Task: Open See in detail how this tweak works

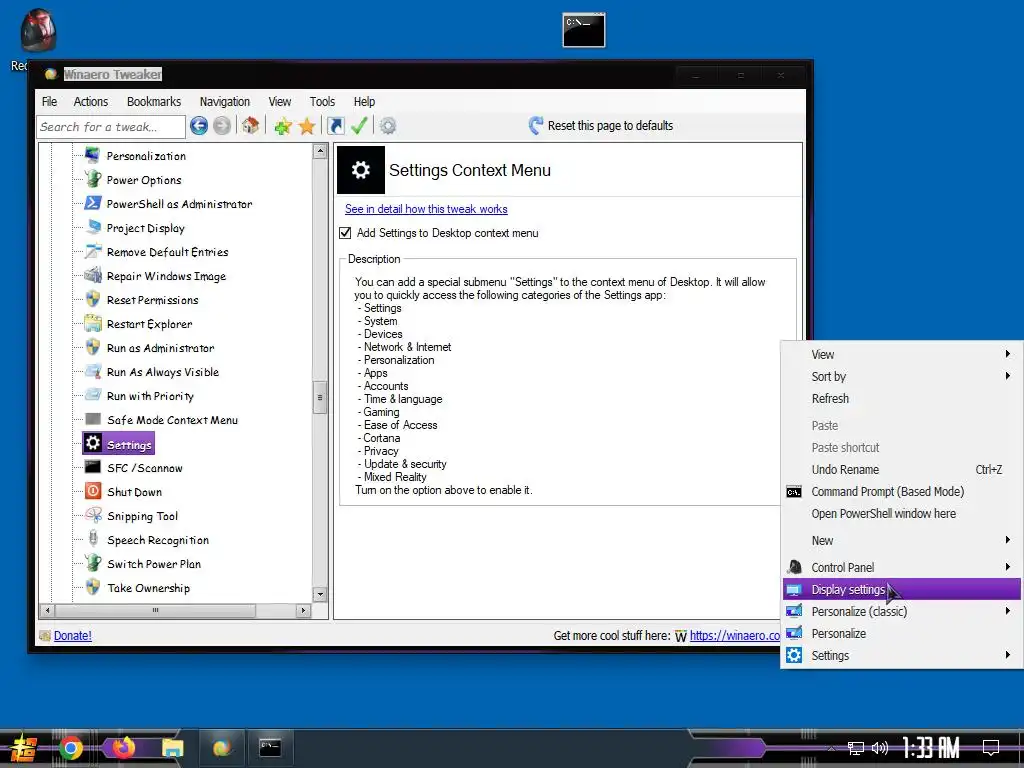Action: (x=426, y=209)
